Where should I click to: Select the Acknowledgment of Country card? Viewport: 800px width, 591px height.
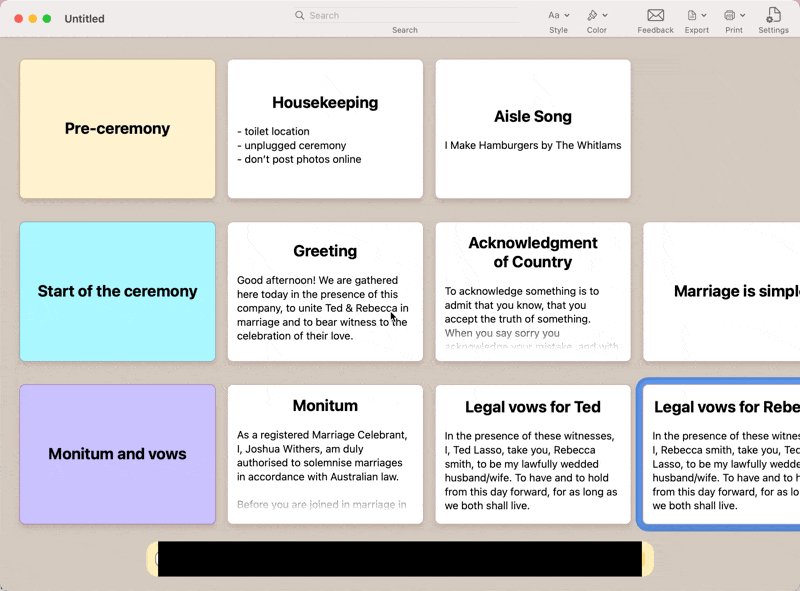[x=533, y=291]
